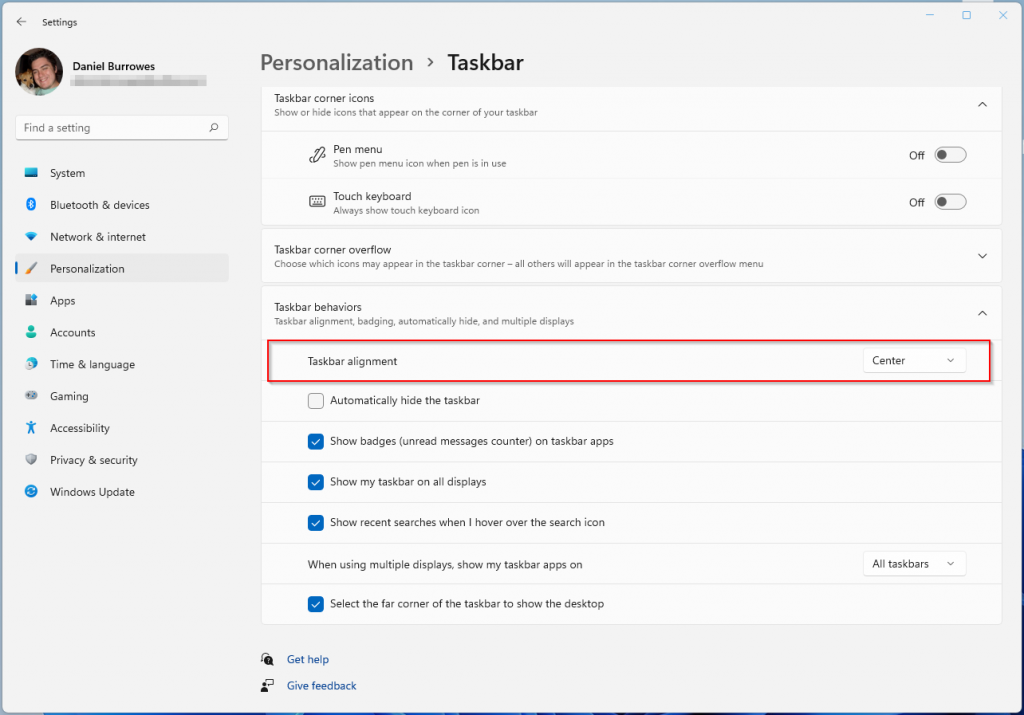Open Bluetooth & devices category

coord(122,205)
